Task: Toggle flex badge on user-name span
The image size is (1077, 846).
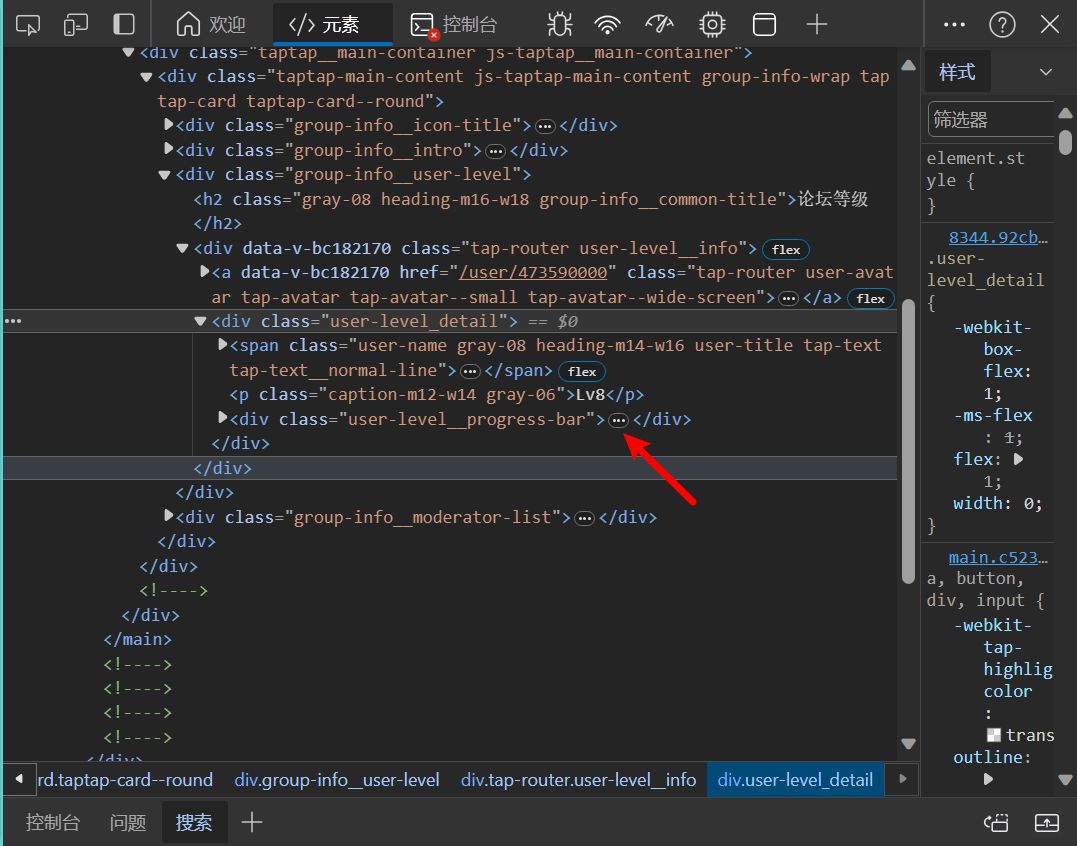Action: coord(582,371)
